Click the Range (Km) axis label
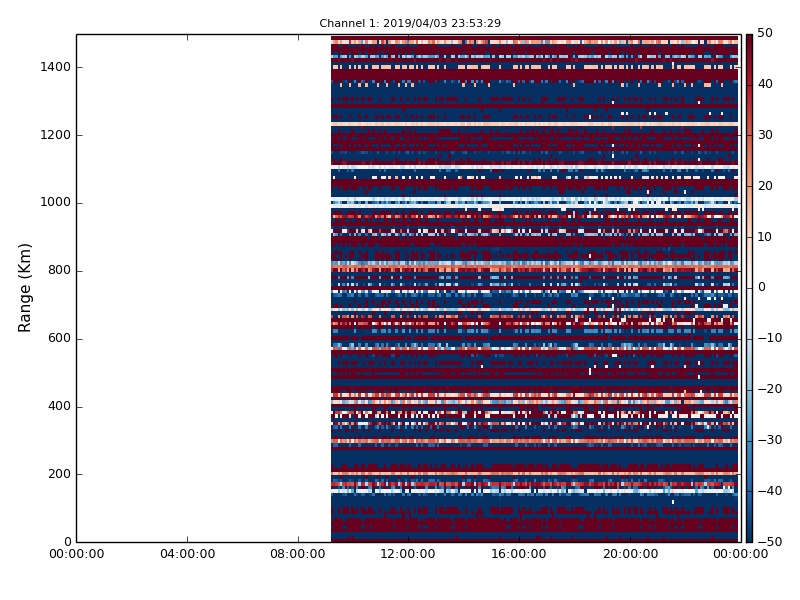This screenshot has height=600, width=800. point(24,288)
